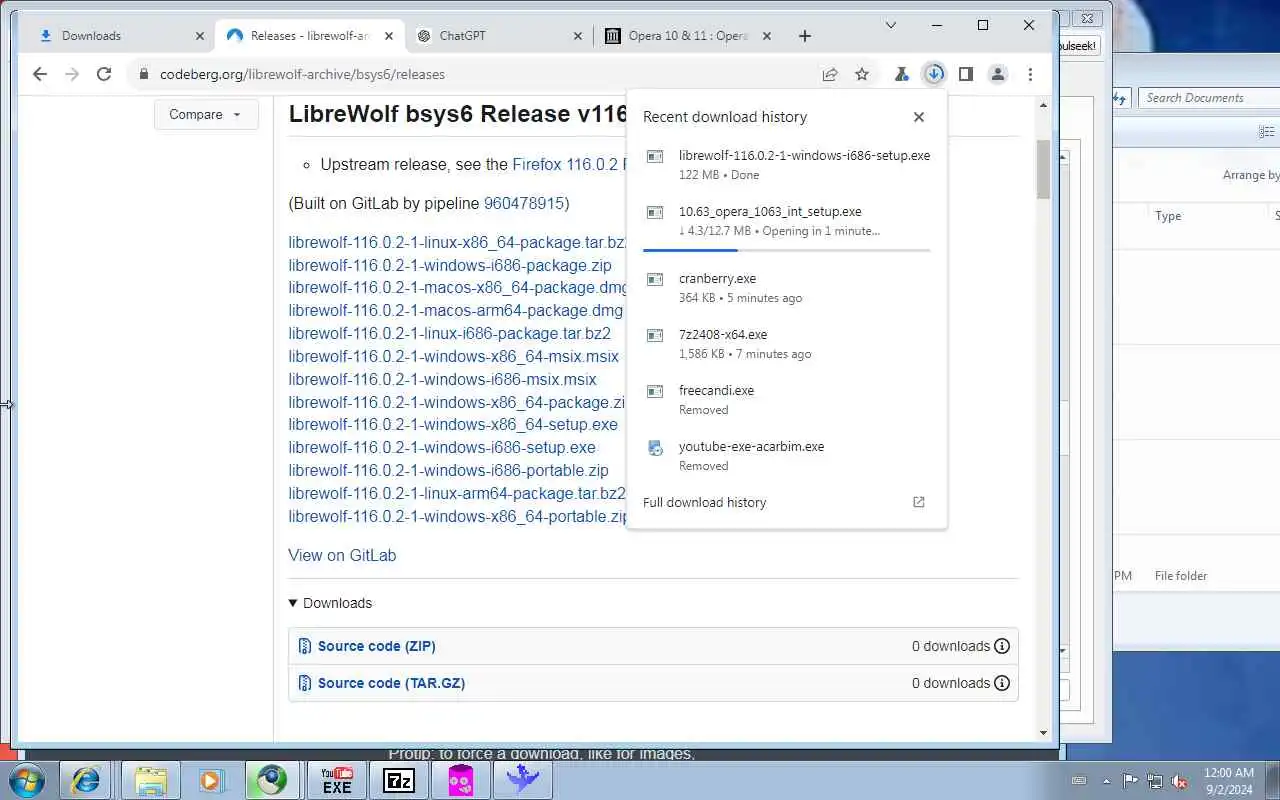Open Windows Explorer folder taskbar icon
The image size is (1280, 800).
point(150,780)
